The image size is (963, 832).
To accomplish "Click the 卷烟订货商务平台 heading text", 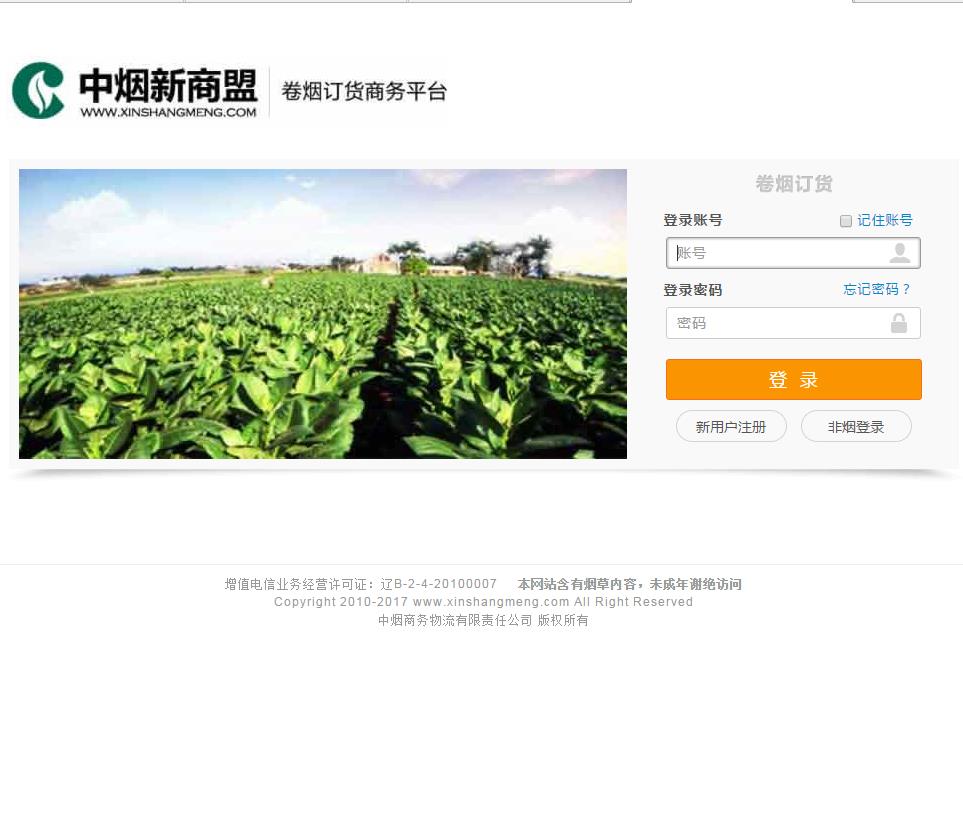I will point(364,91).
